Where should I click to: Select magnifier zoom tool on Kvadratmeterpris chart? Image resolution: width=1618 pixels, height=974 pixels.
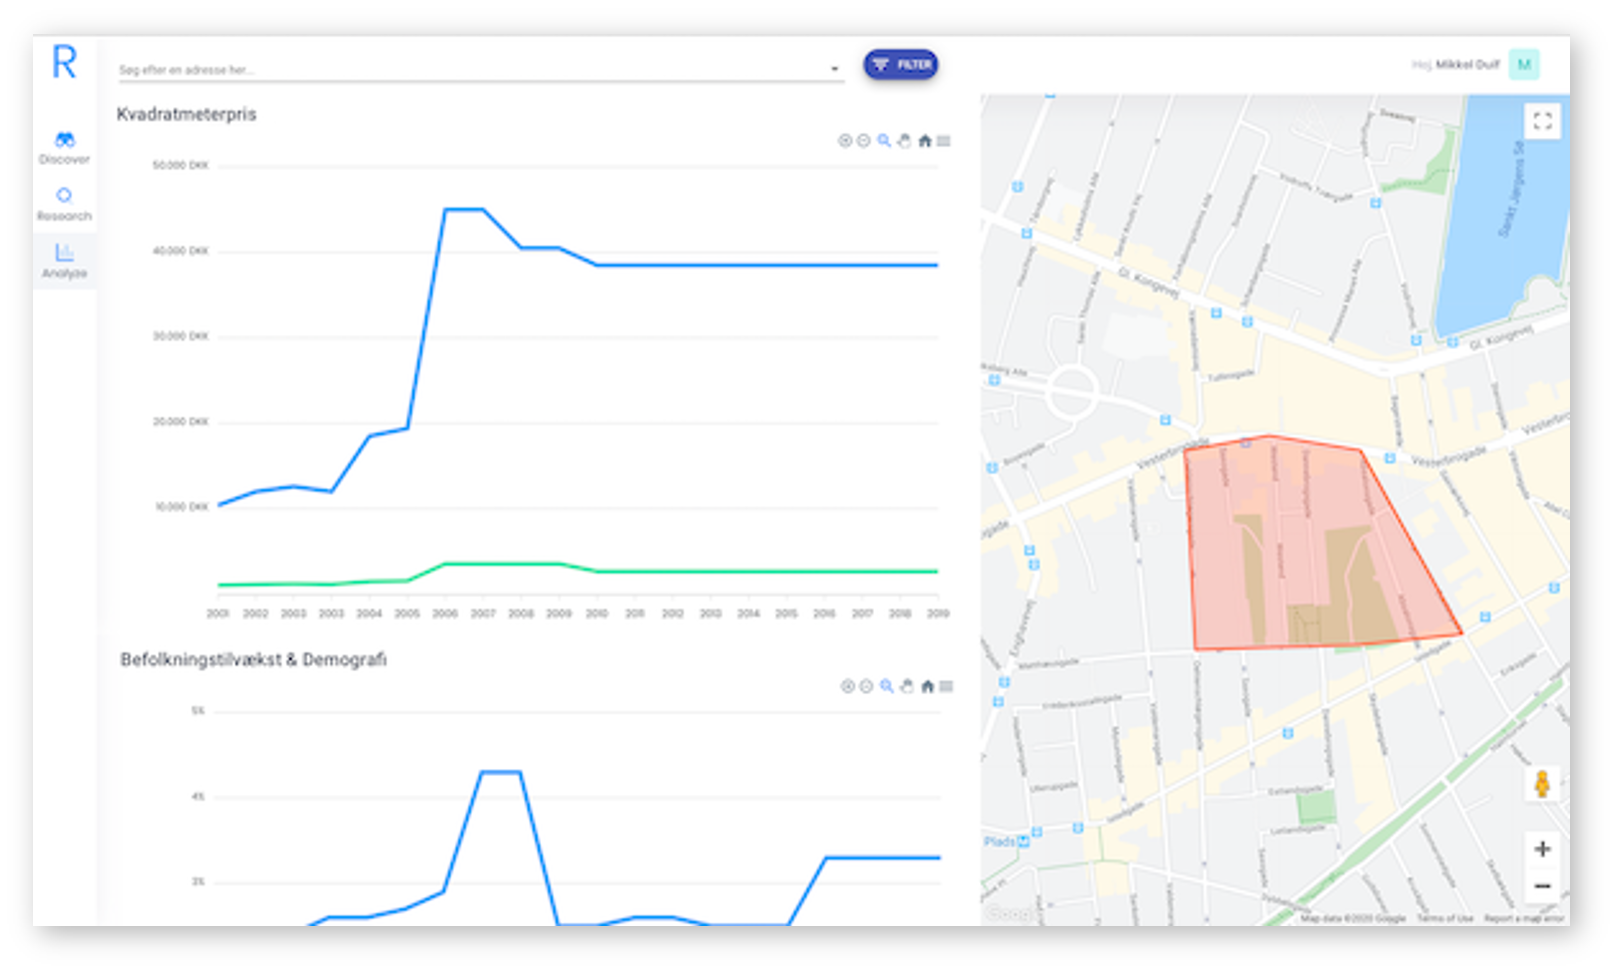pos(884,141)
